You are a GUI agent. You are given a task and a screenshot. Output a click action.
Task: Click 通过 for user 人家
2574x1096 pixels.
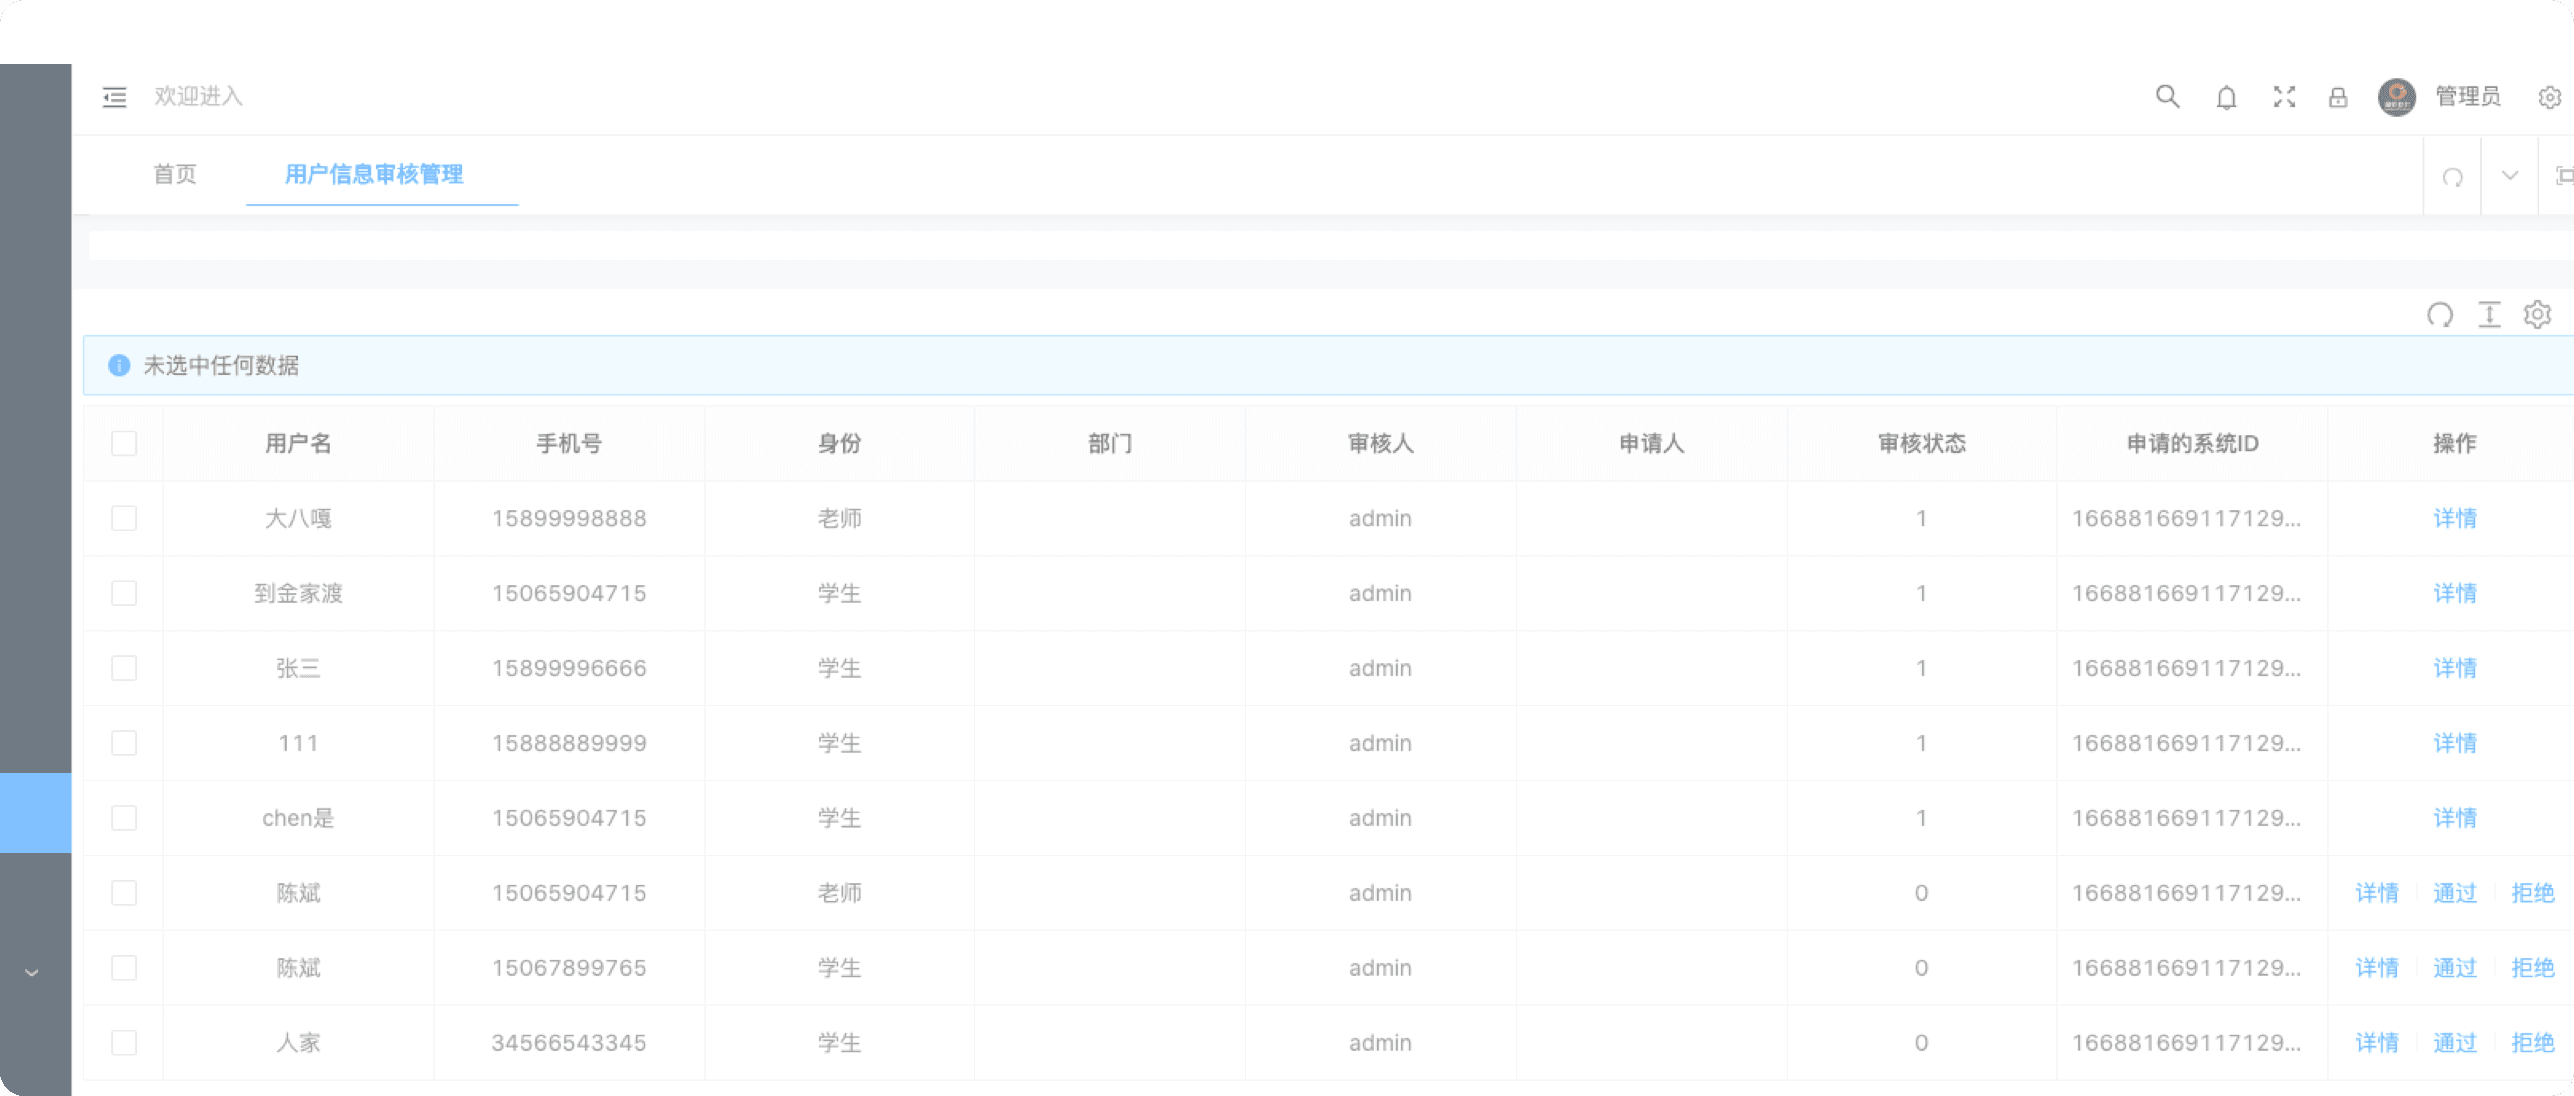point(2454,1043)
